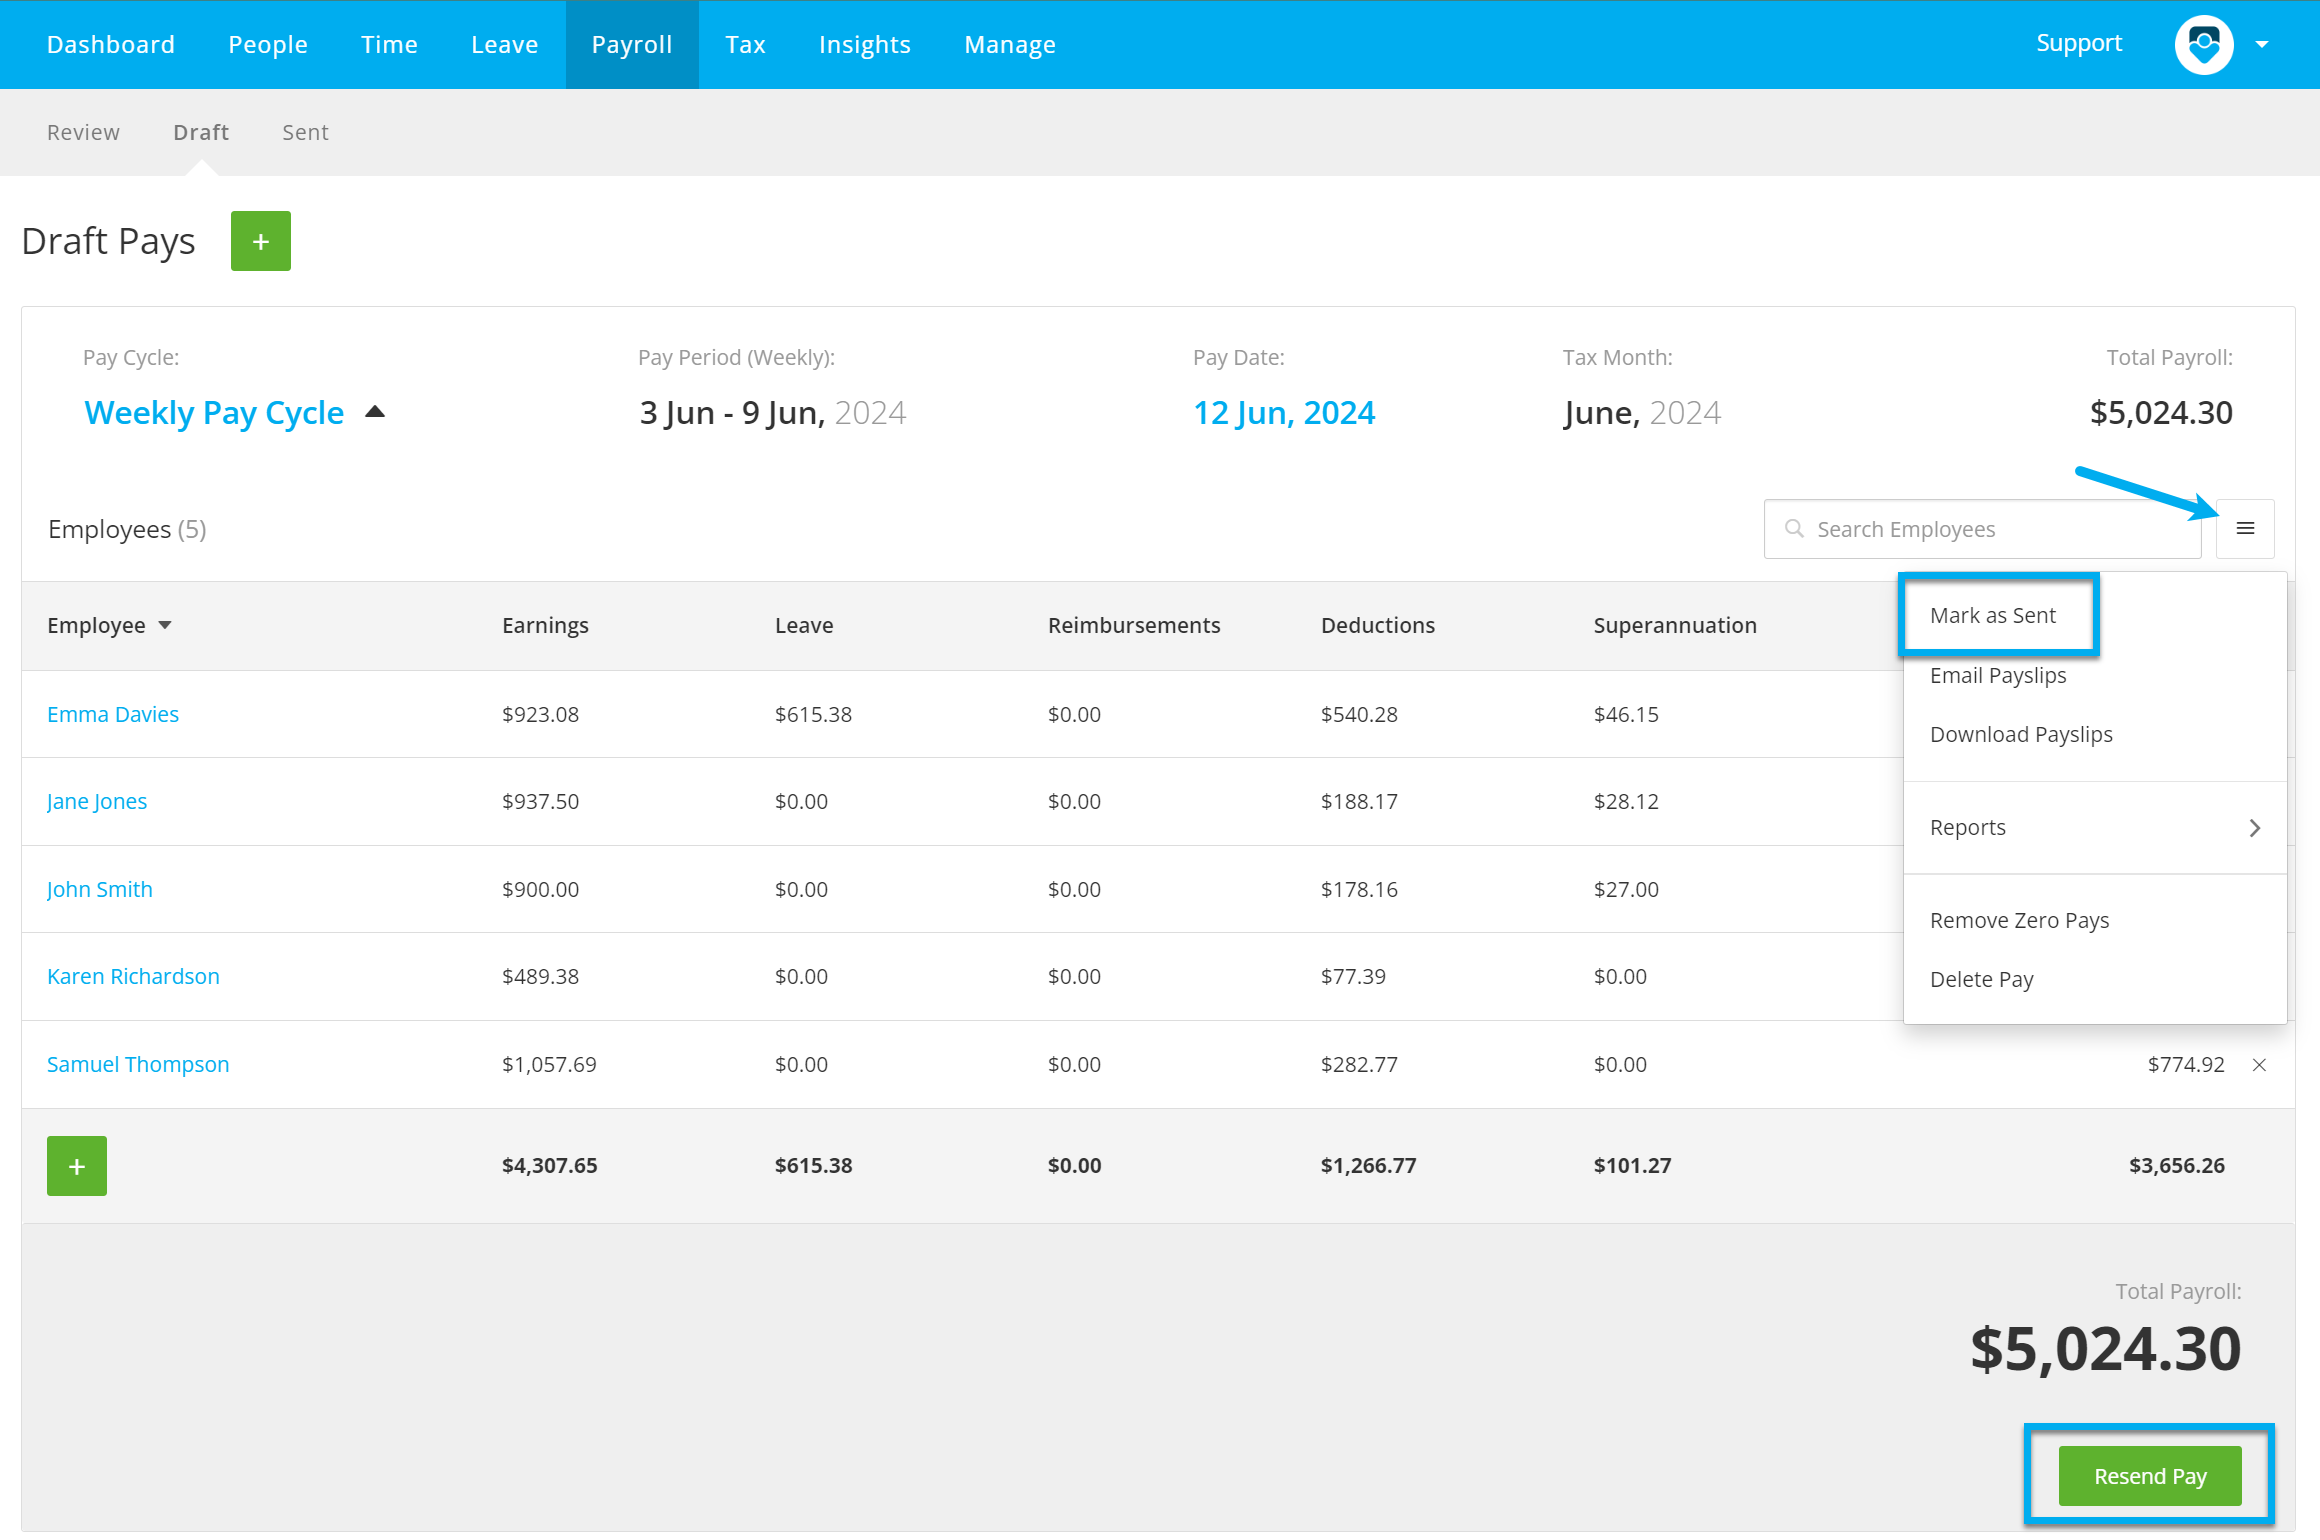Click the total earnings $4,307.65

[550, 1165]
